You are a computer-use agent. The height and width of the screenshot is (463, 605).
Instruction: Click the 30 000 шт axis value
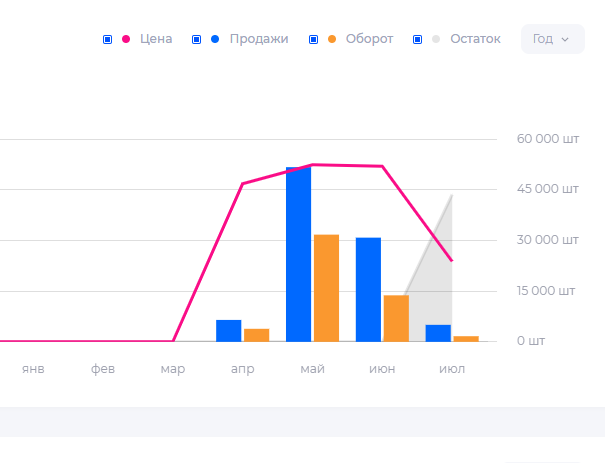tap(548, 240)
